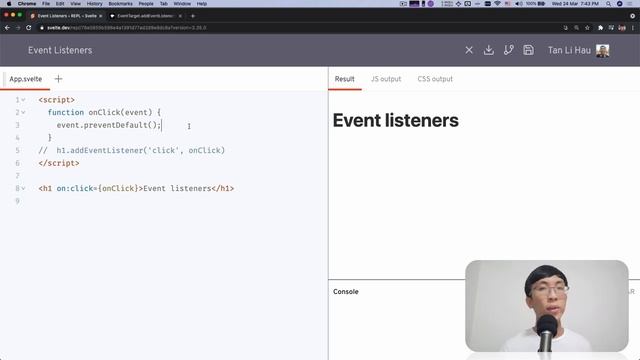Add a new component with plus icon
The width and height of the screenshot is (640, 360).
click(58, 79)
